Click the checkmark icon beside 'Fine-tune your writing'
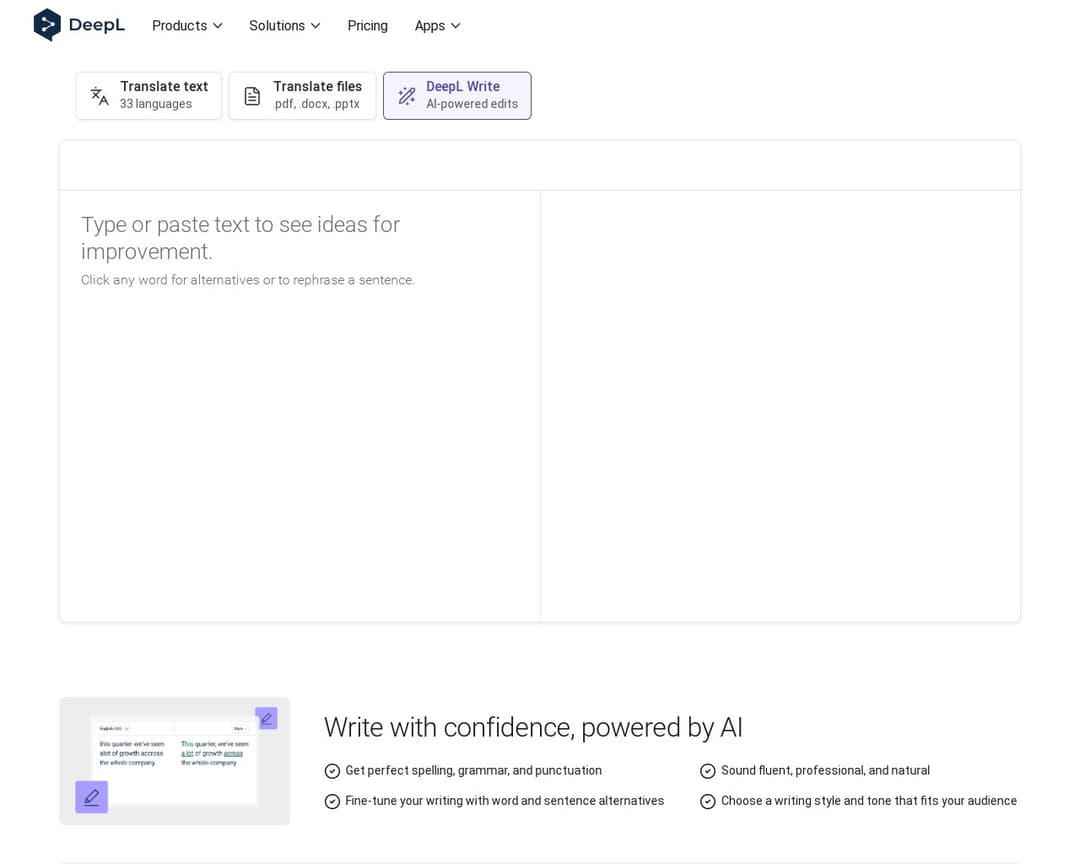This screenshot has height=864, width=1080. 332,801
